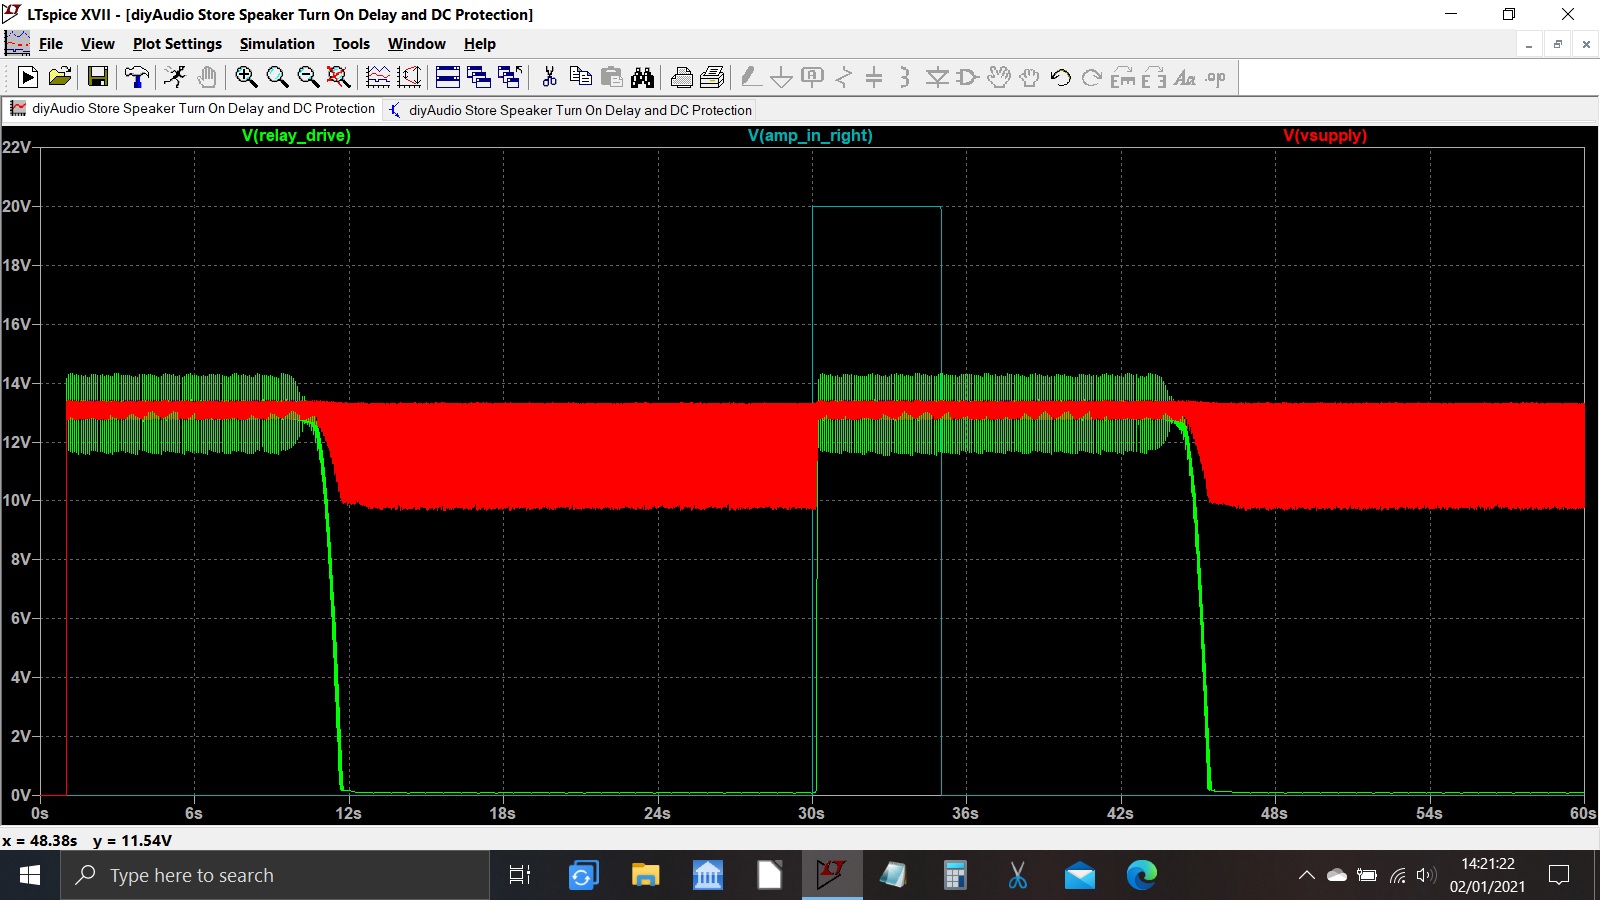
Task: Open Pick Visible Traces icon
Action: [x=378, y=77]
